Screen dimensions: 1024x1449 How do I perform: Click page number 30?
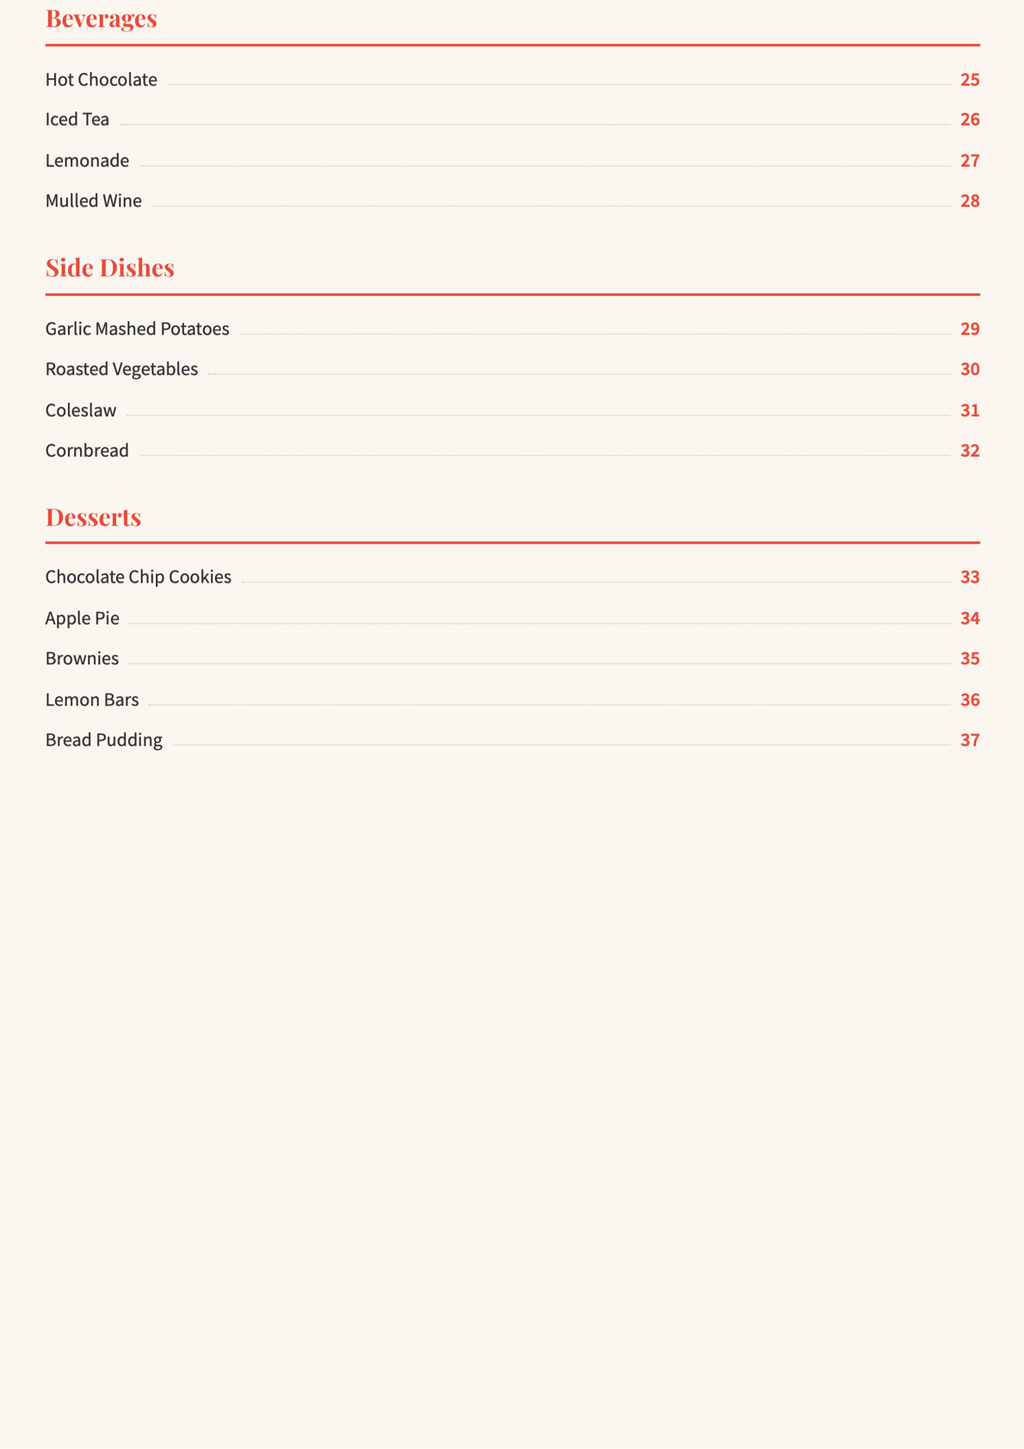click(970, 369)
